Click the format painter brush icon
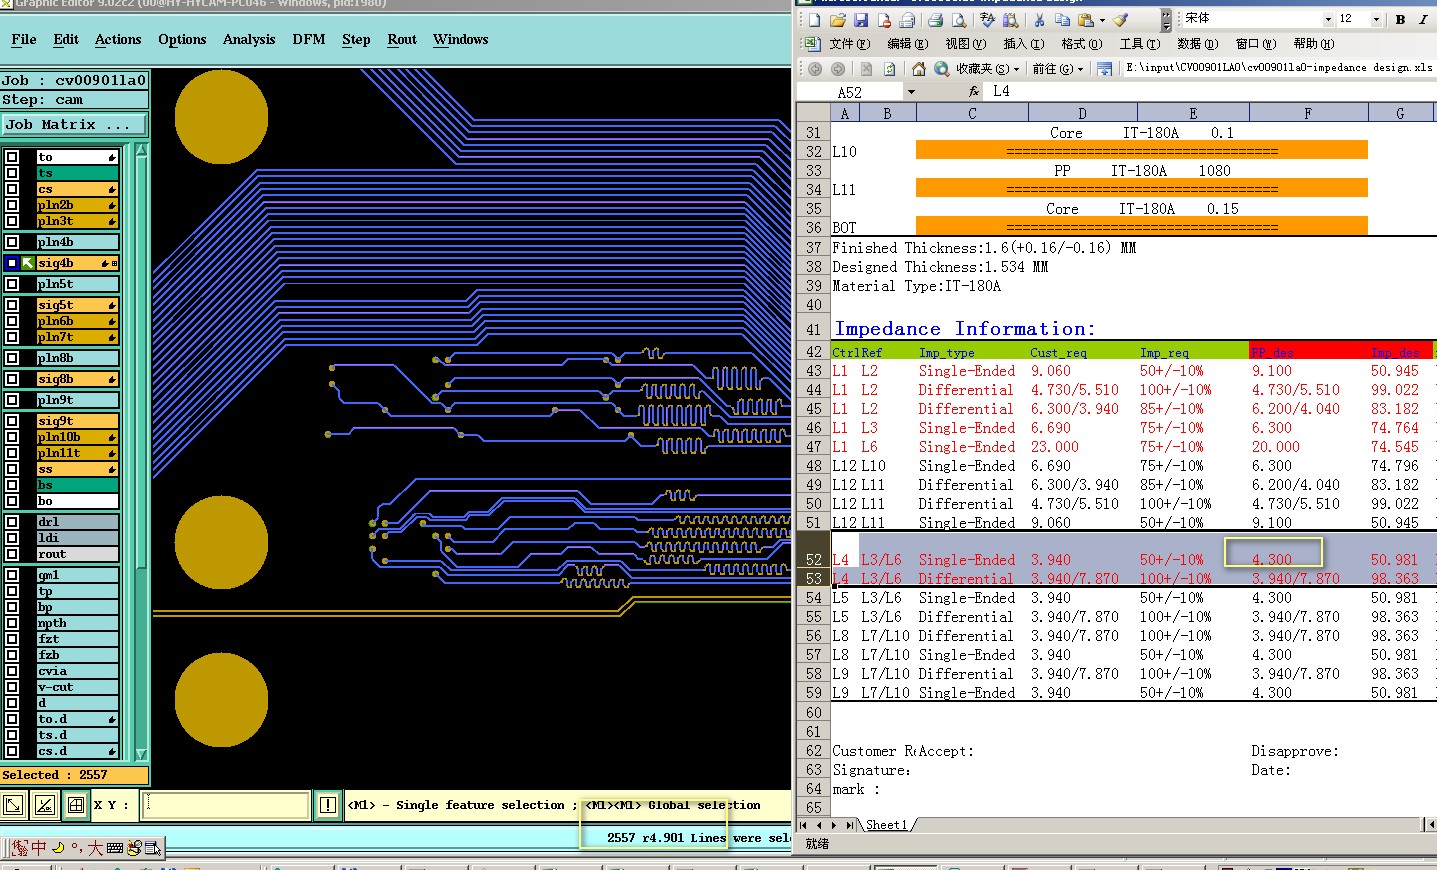 point(1121,20)
